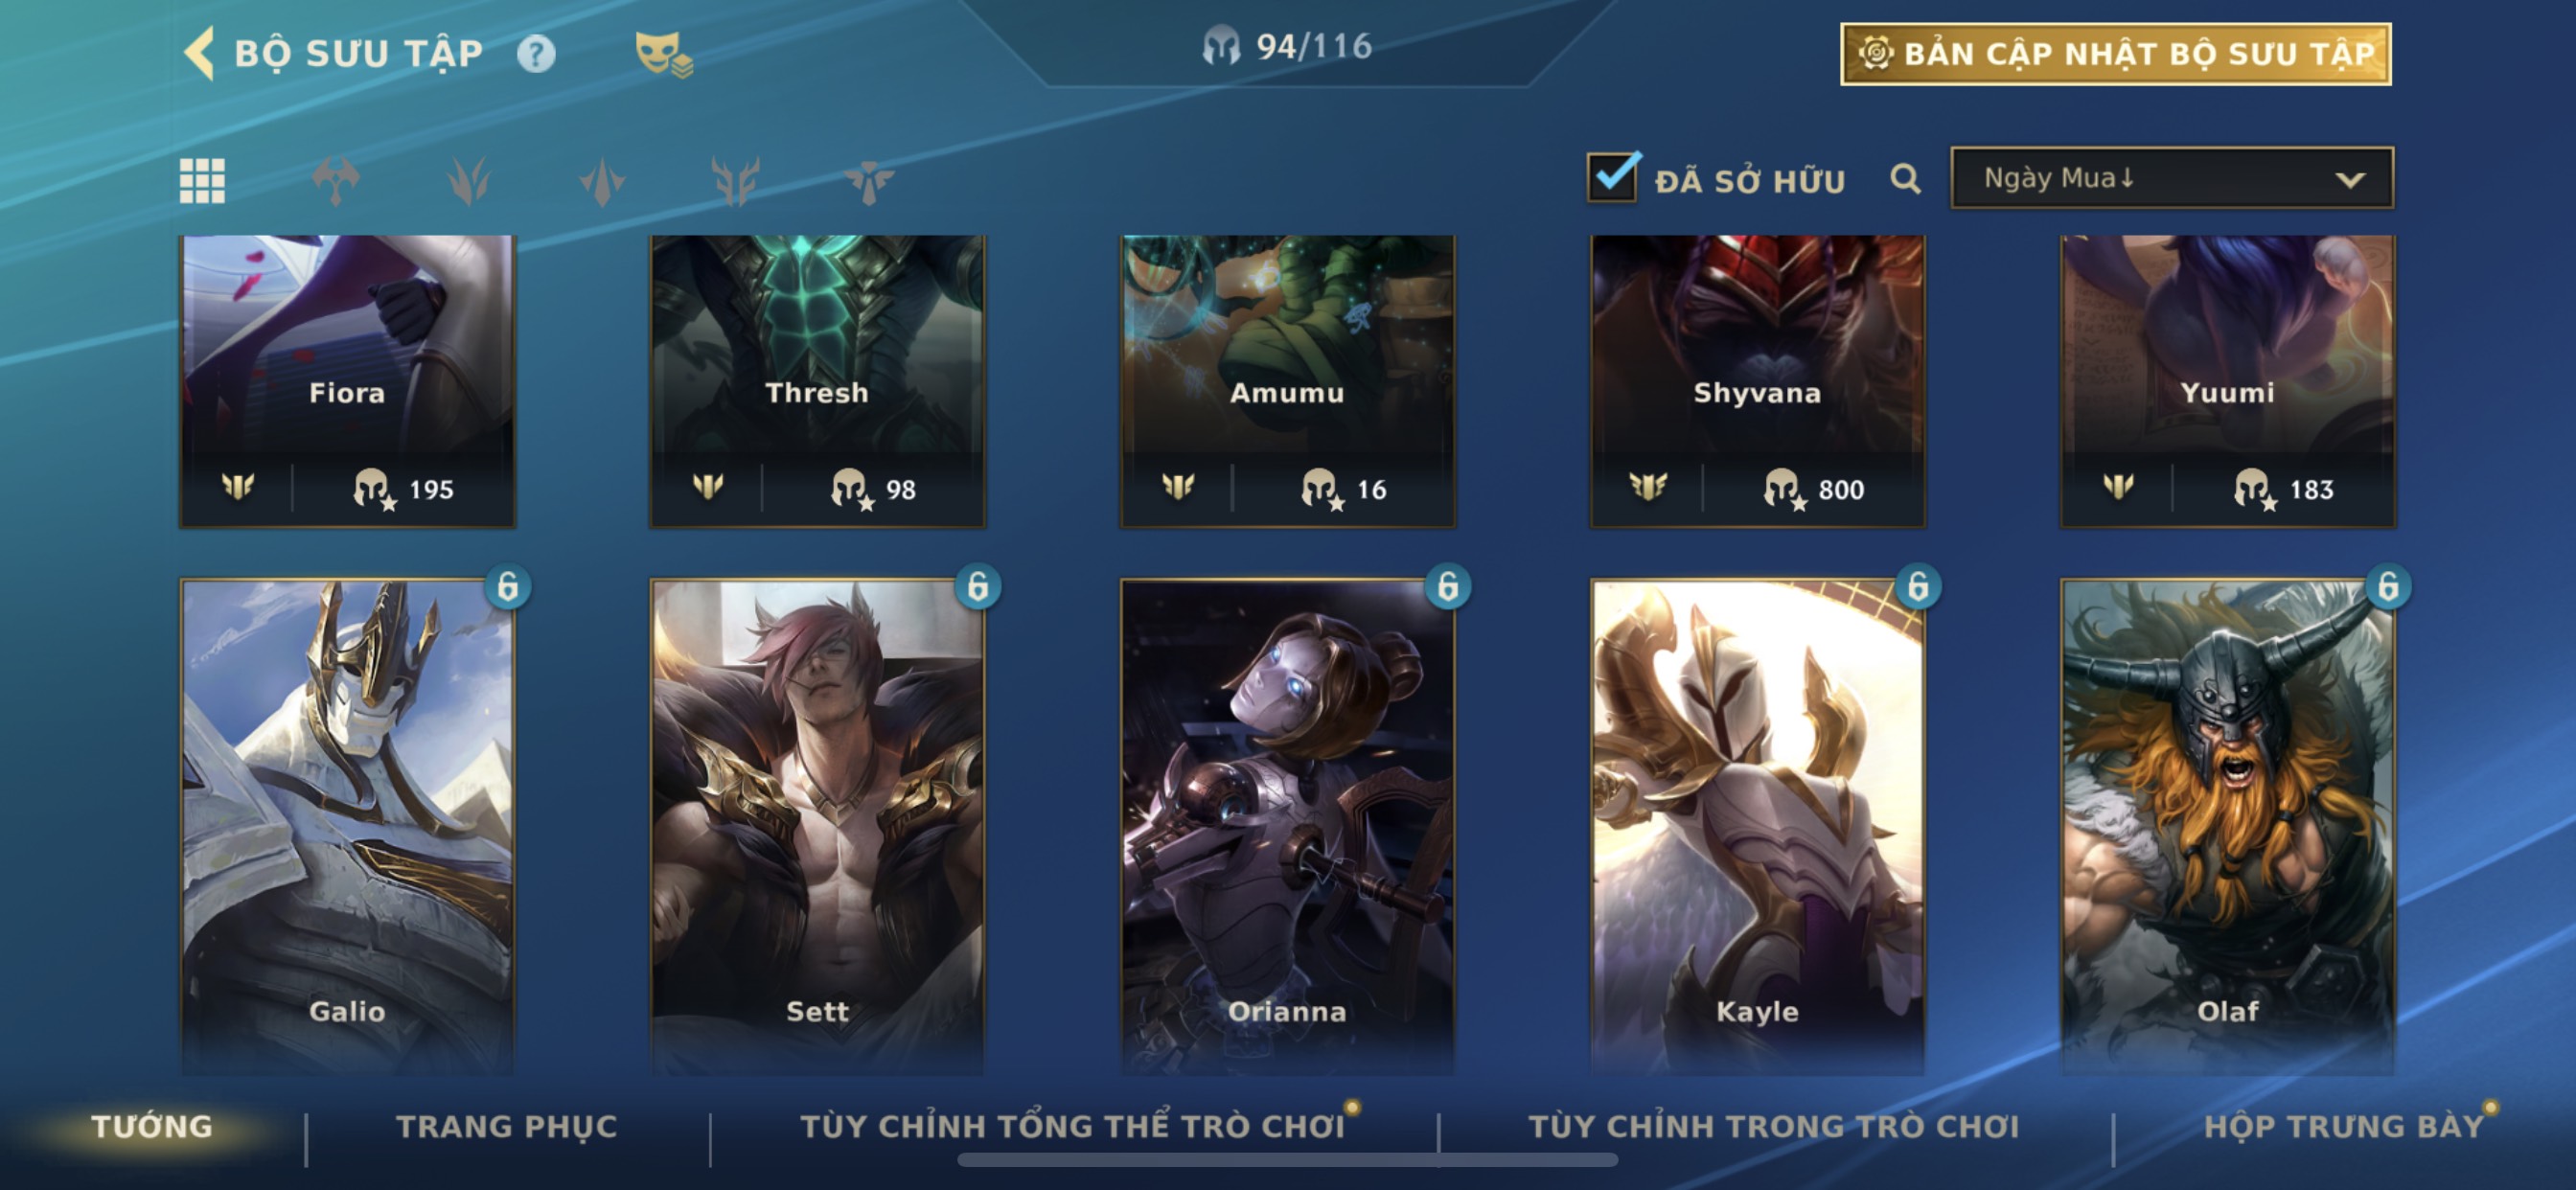The height and width of the screenshot is (1190, 2576).
Task: Go back using the Bộ Sưu Tập arrow
Action: click(x=201, y=53)
